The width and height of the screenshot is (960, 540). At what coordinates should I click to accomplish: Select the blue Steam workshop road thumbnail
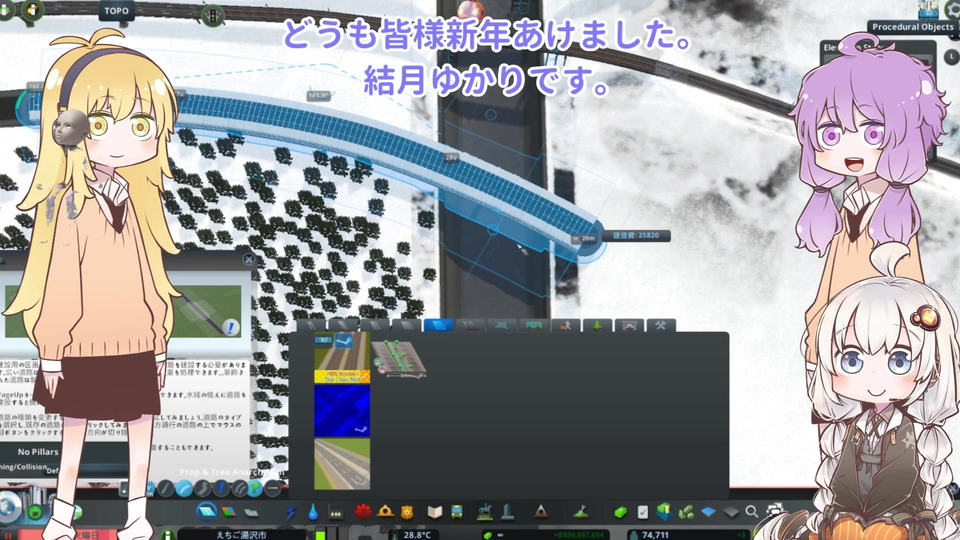[342, 411]
